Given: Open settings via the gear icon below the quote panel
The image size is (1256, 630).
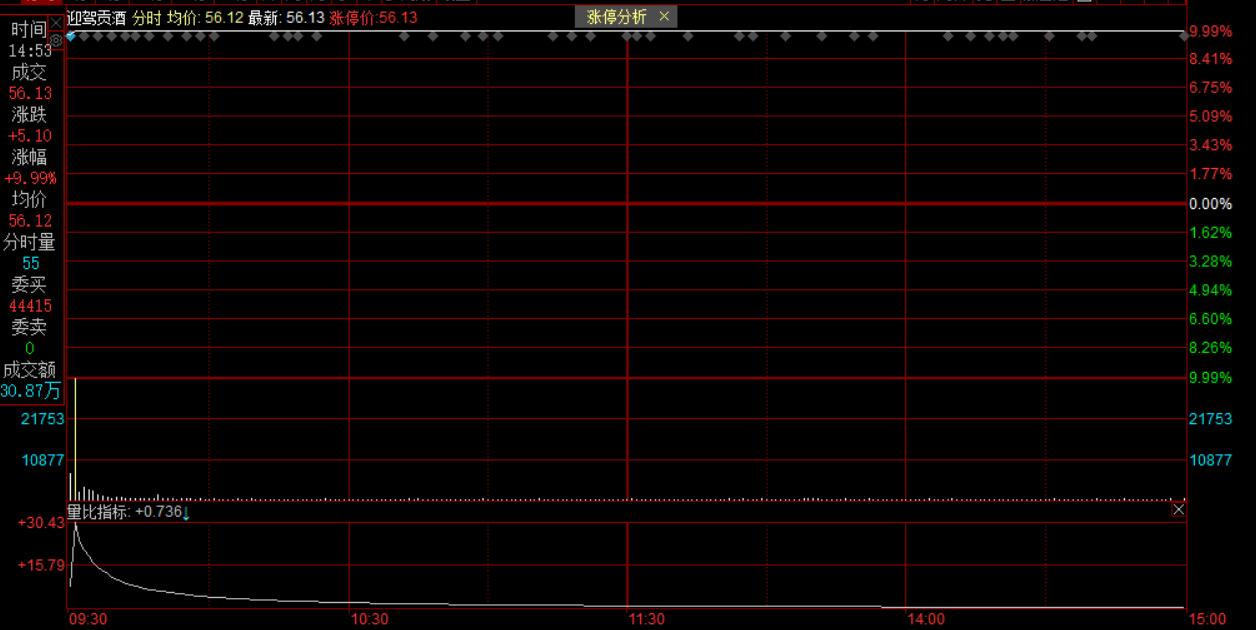Looking at the screenshot, I should point(55,39).
